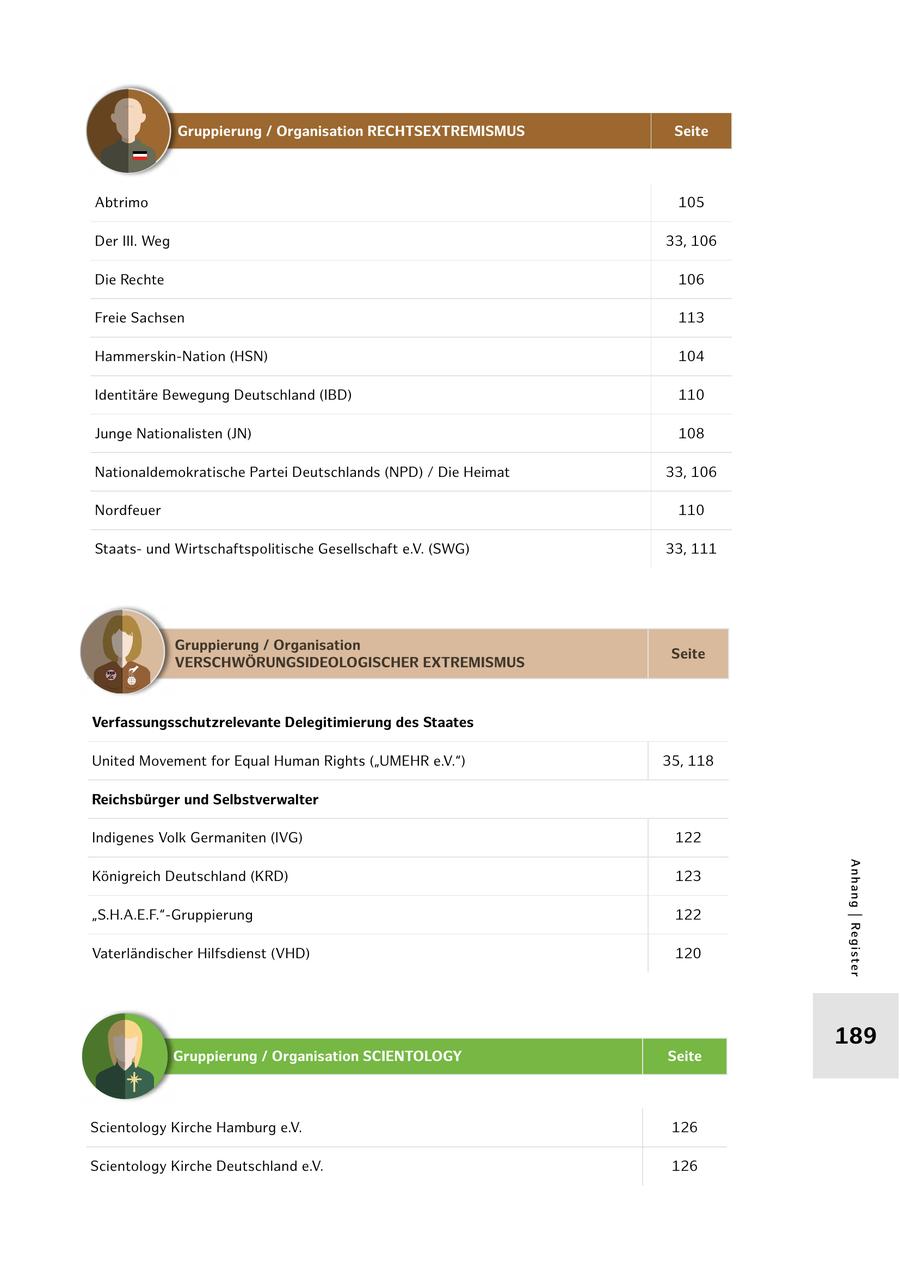Image resolution: width=900 pixels, height=1272 pixels.
Task: Click the page number 189 box
Action: (x=855, y=1036)
